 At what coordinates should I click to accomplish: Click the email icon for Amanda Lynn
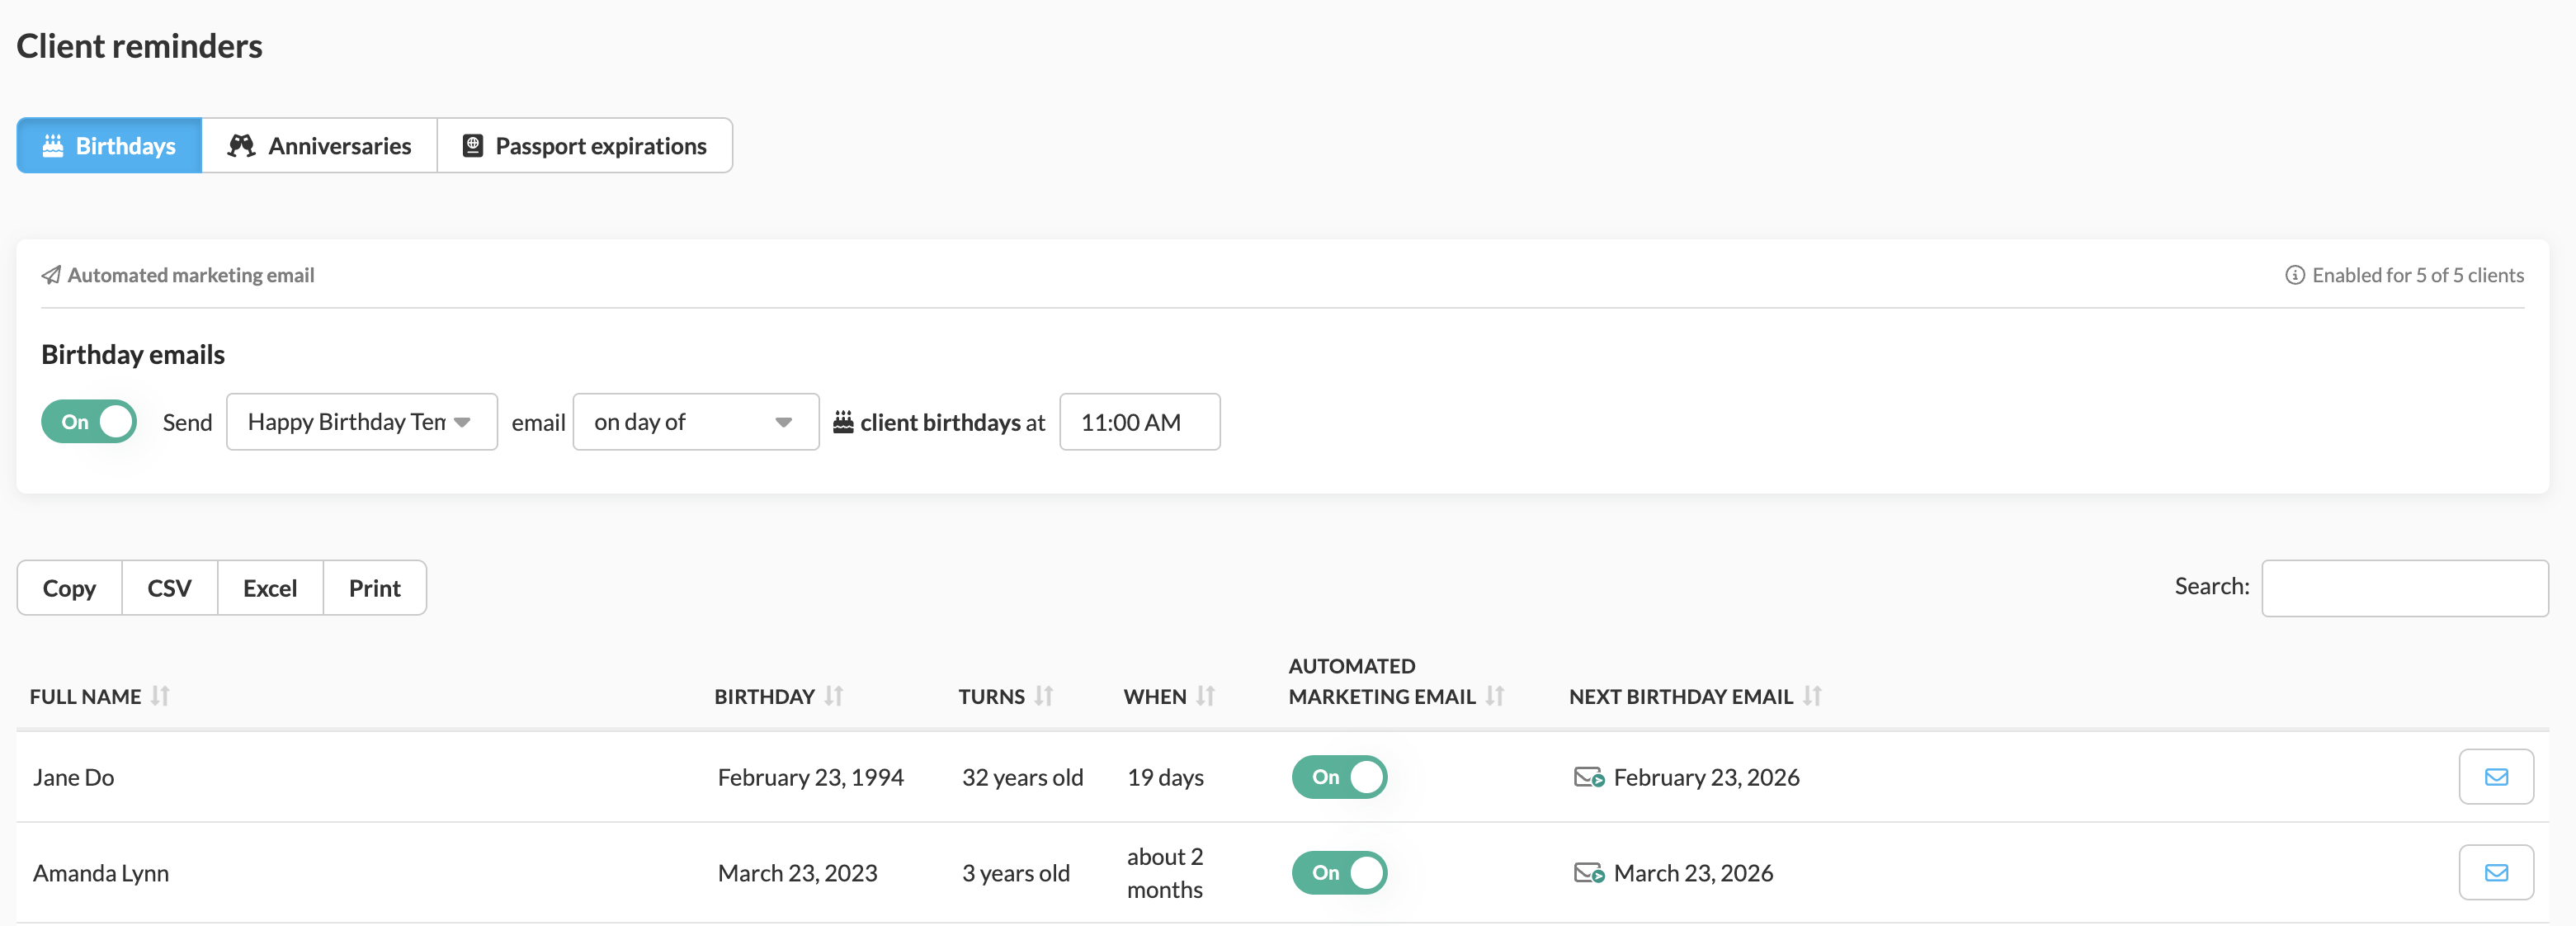pos(2495,872)
